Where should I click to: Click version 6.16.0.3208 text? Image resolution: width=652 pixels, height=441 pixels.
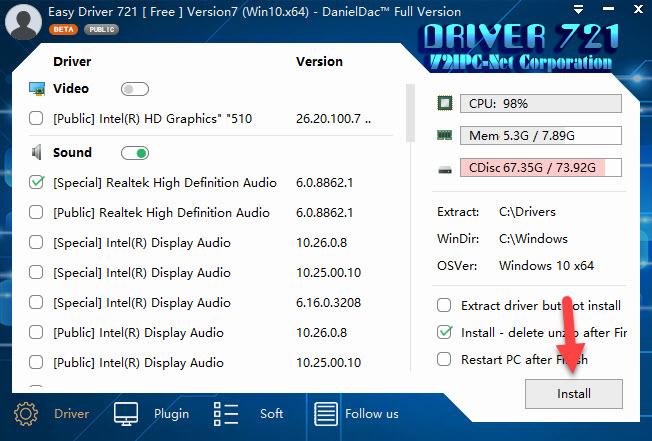coord(328,303)
